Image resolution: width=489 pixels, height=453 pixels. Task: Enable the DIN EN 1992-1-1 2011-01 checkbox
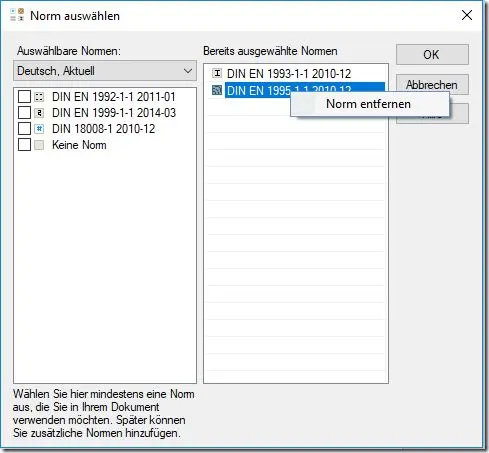click(x=24, y=97)
